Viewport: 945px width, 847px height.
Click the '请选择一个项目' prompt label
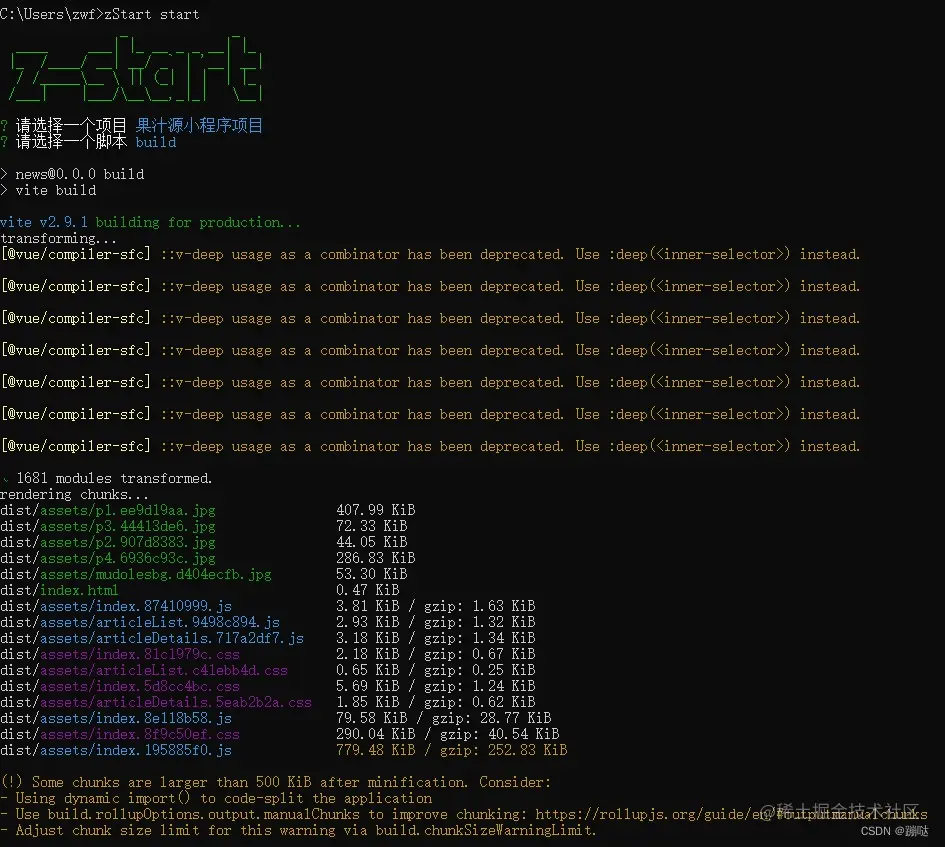pyautogui.click(x=71, y=125)
